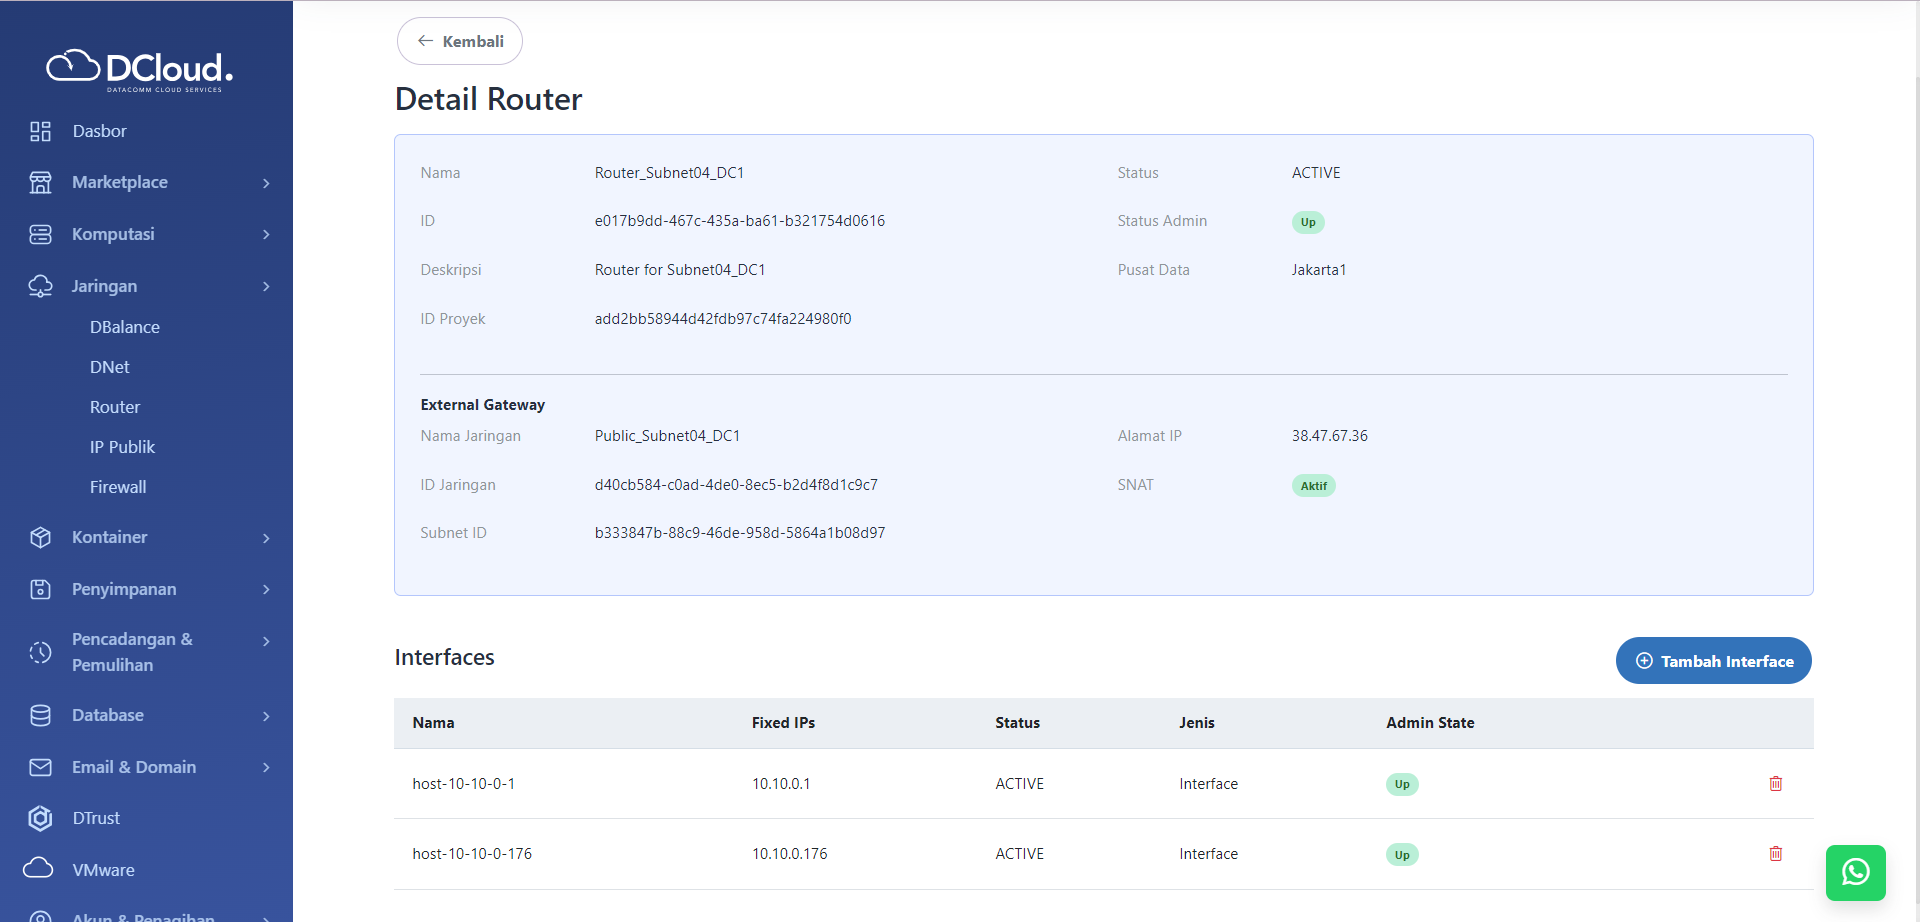This screenshot has width=1920, height=922.
Task: Click the Komputasi sidebar icon
Action: [40, 234]
